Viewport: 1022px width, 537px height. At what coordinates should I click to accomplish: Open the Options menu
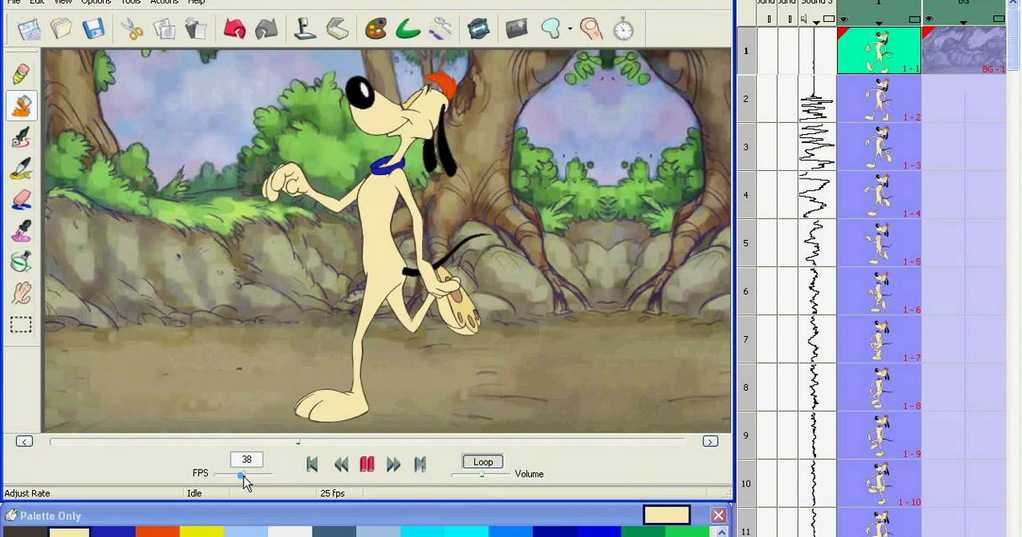point(96,2)
